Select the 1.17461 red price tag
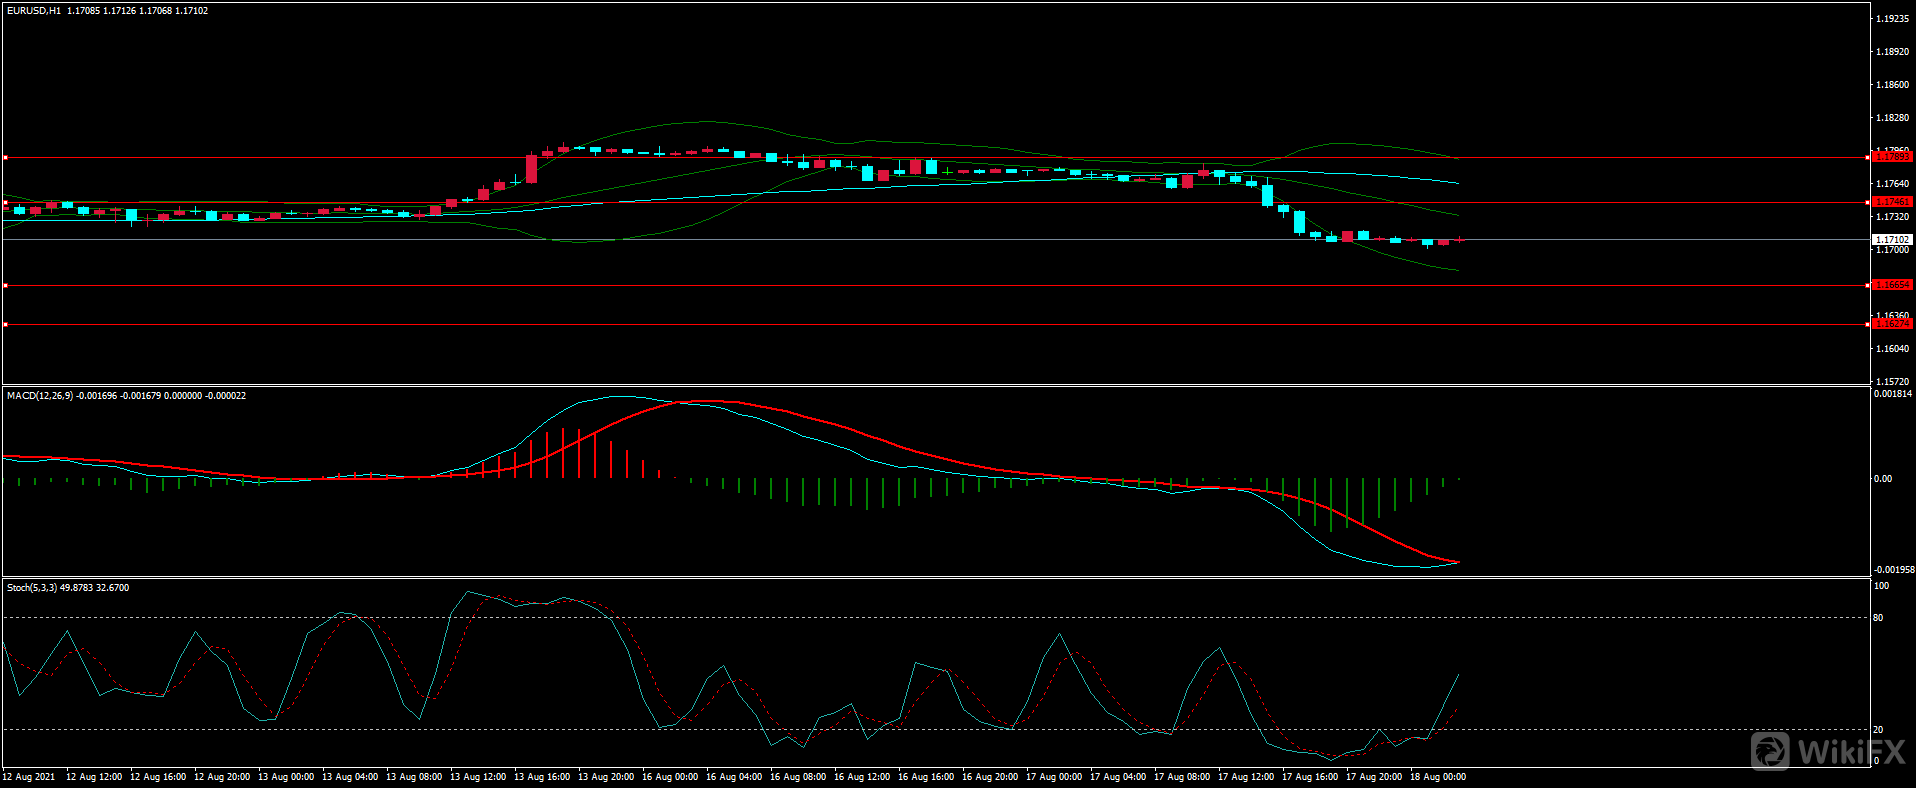Viewport: 1916px width, 788px height. [1892, 202]
